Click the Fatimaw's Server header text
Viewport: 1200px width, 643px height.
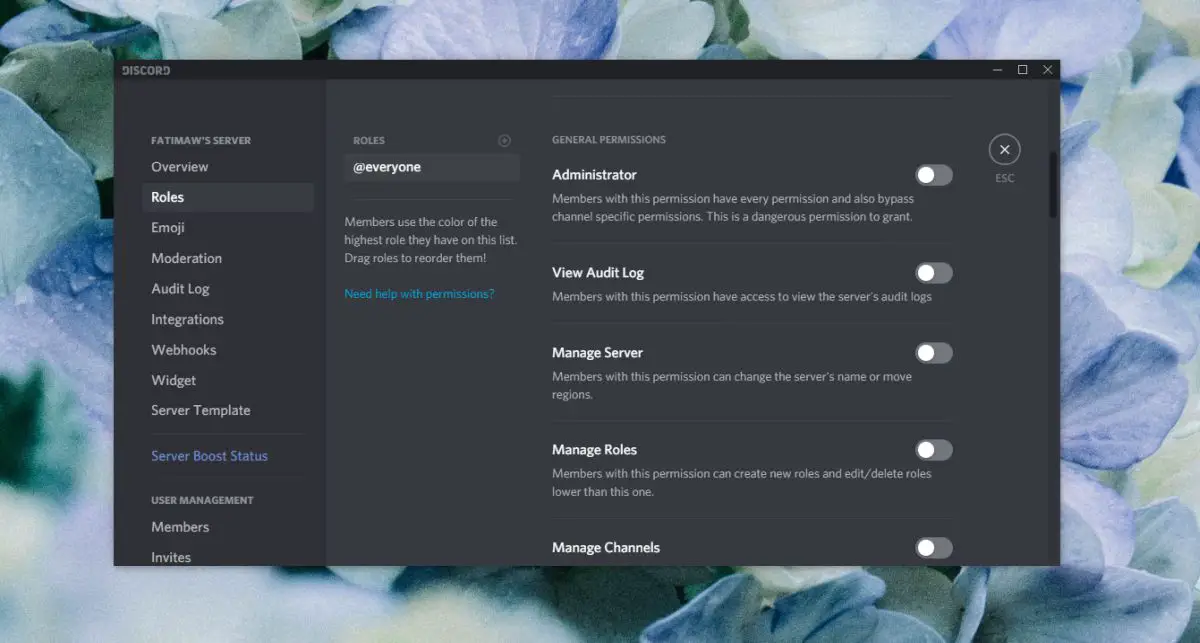pos(201,141)
